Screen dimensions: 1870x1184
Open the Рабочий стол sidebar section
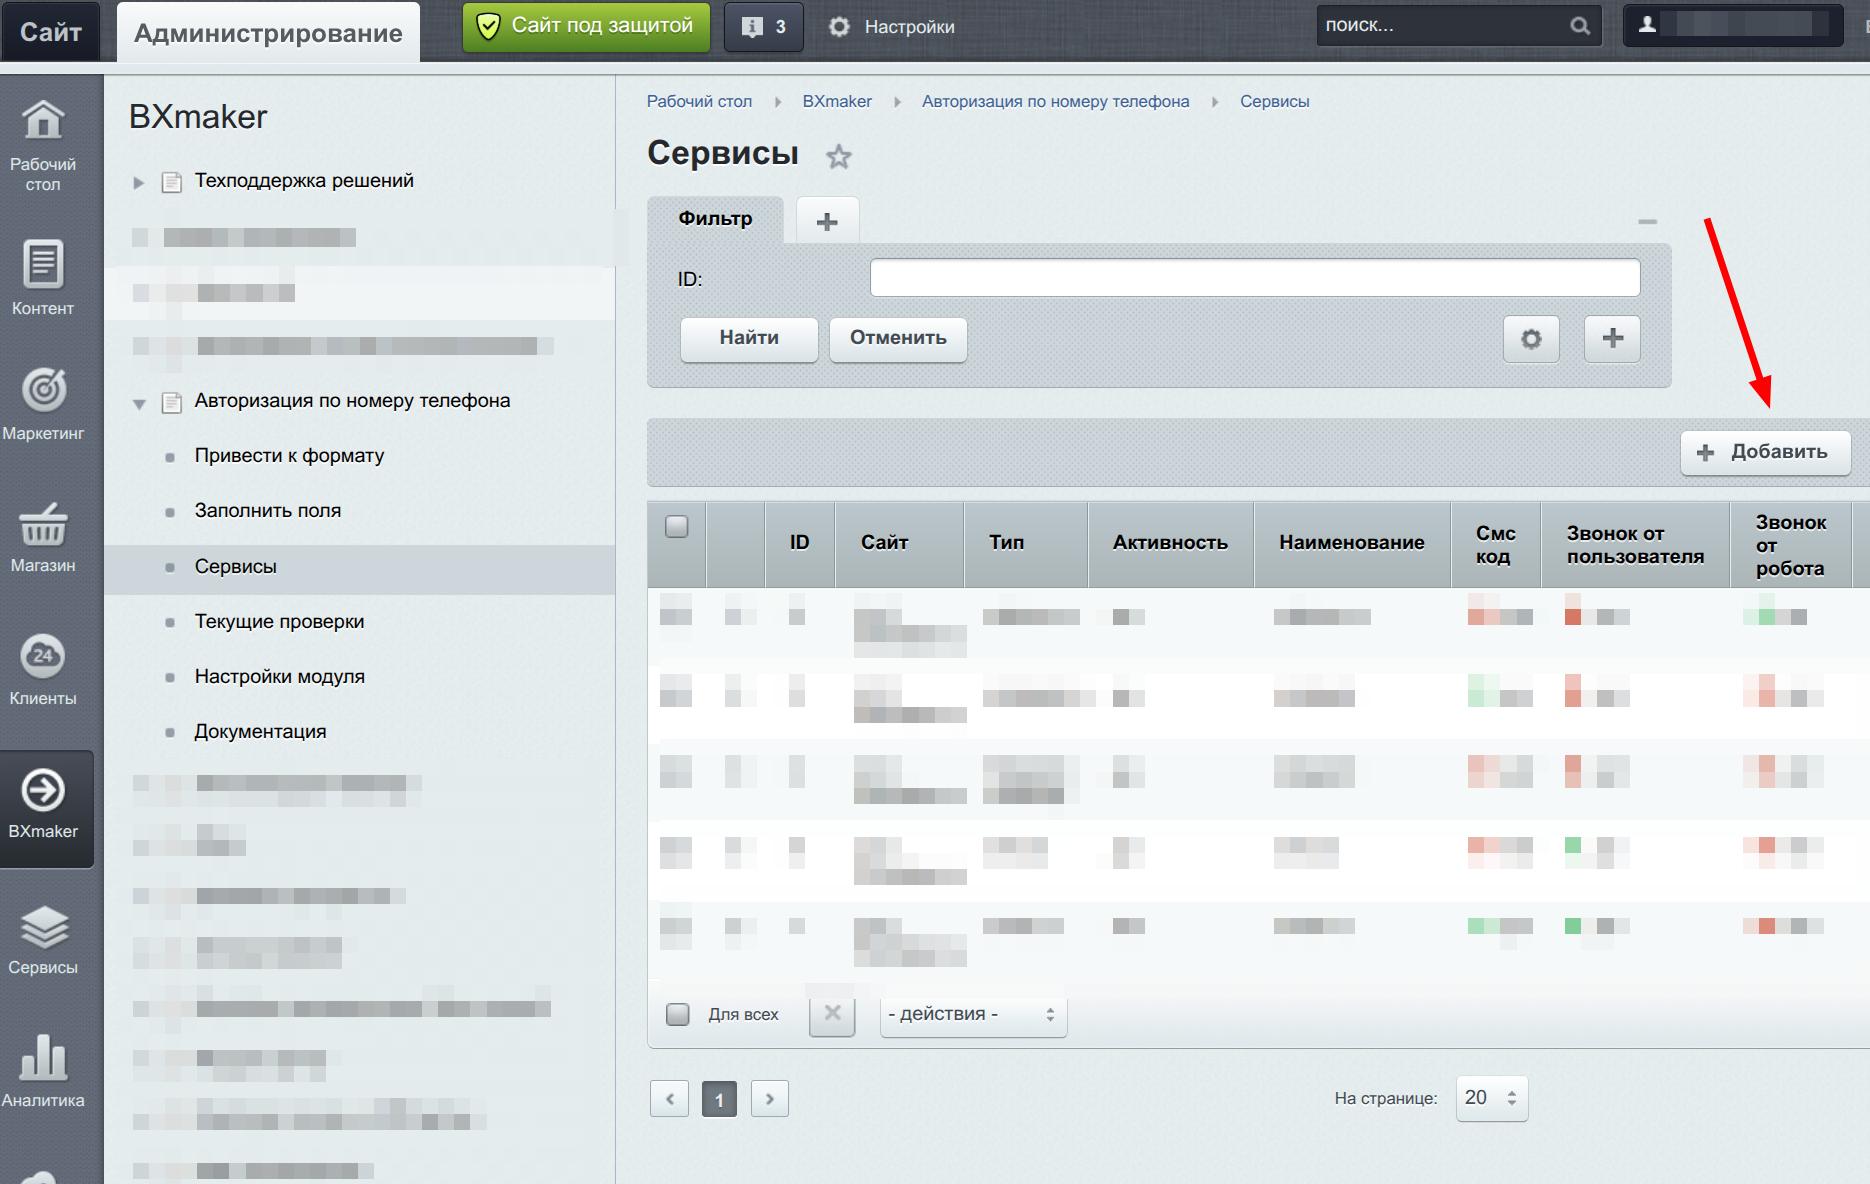pos(43,146)
